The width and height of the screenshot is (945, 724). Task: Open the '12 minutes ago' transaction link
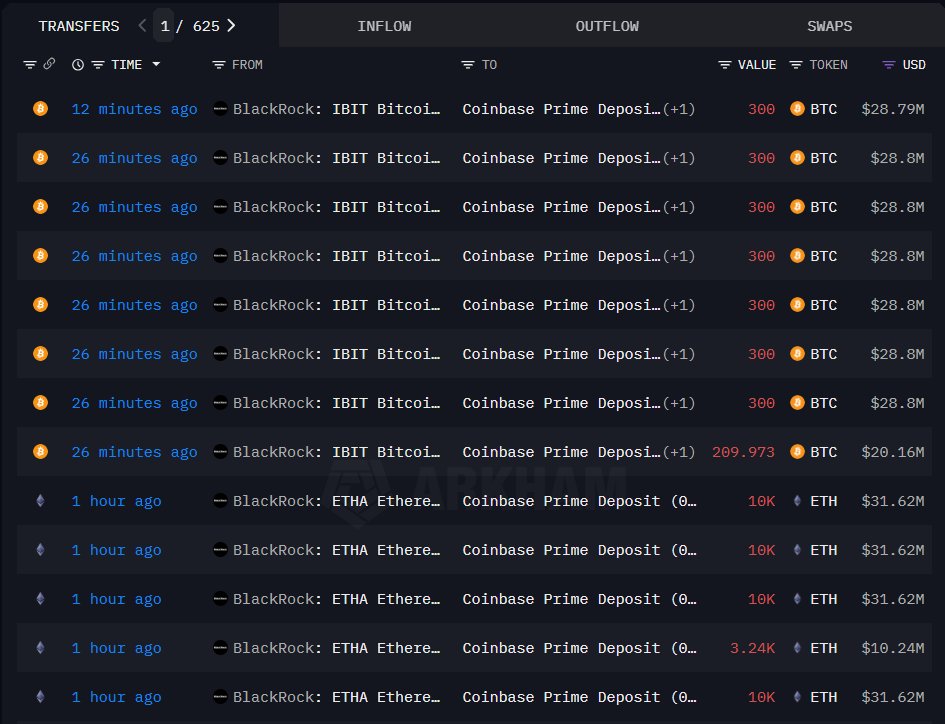coord(134,109)
